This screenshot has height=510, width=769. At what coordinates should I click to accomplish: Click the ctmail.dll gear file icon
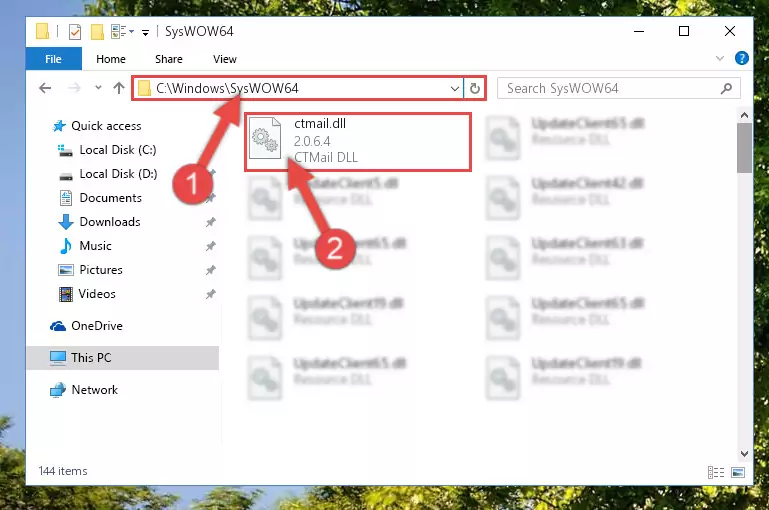click(265, 138)
